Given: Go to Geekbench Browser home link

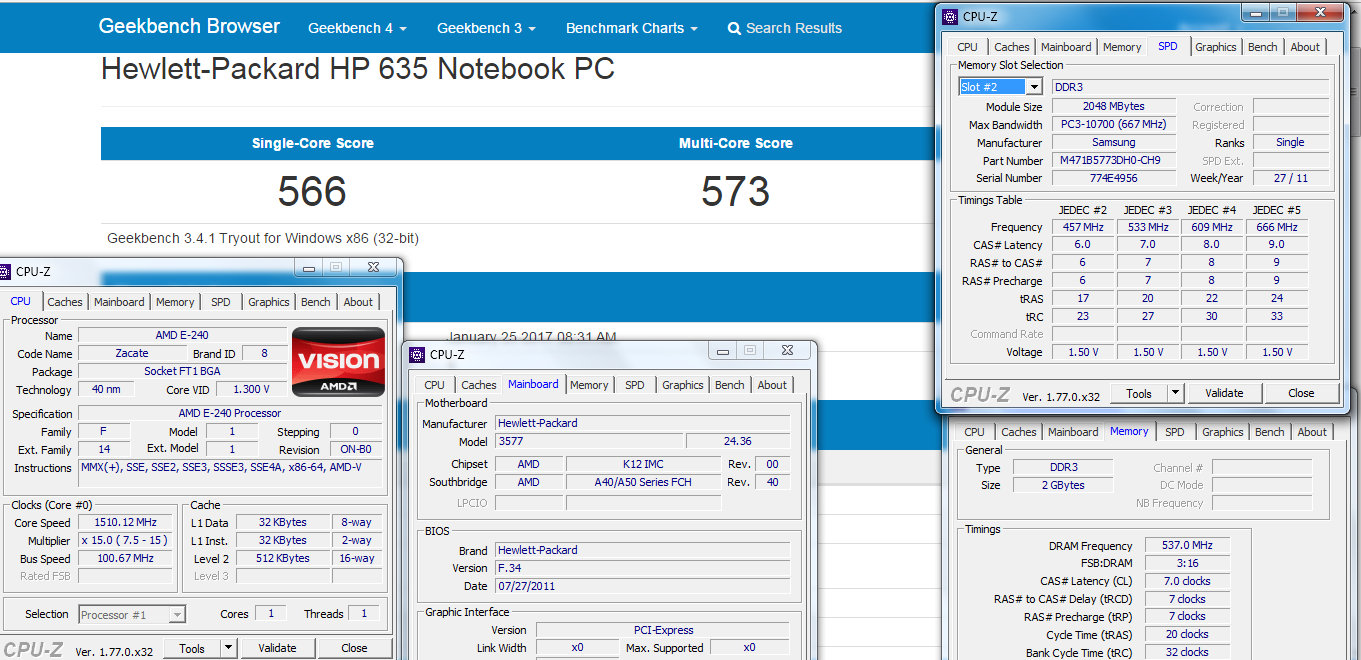Looking at the screenshot, I should click(189, 26).
